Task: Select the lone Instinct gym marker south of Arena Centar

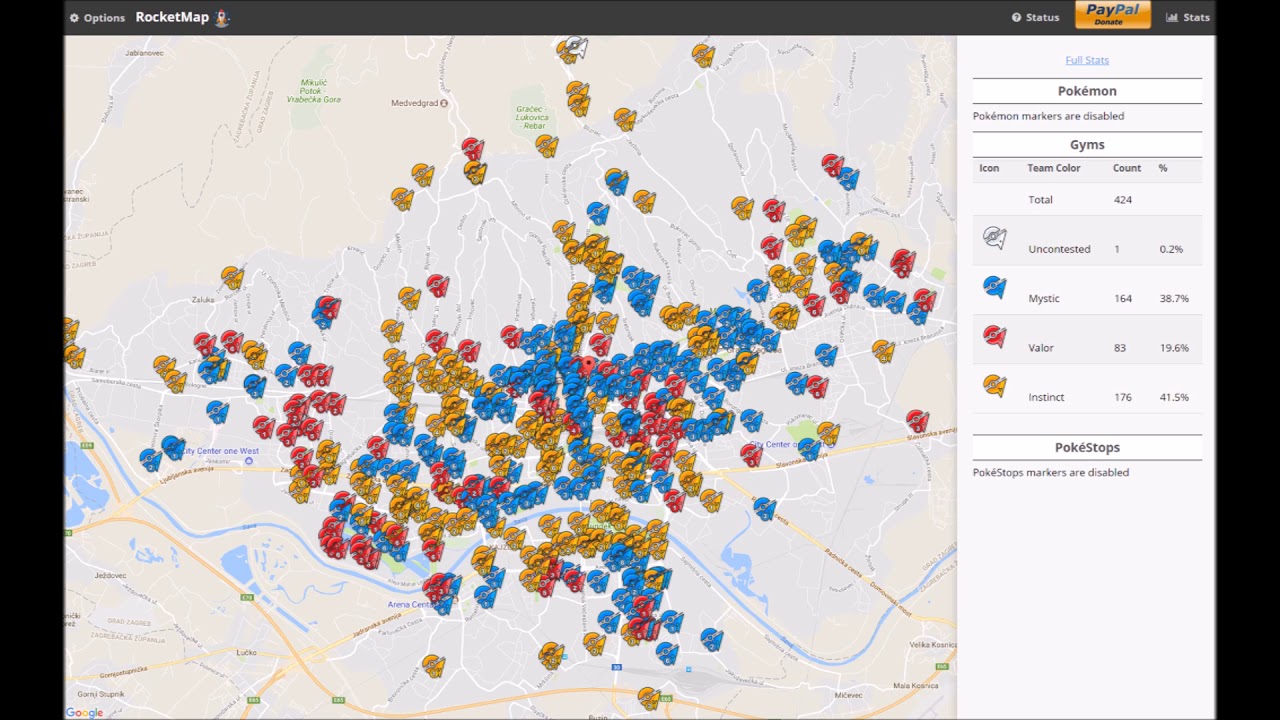Action: coord(433,665)
